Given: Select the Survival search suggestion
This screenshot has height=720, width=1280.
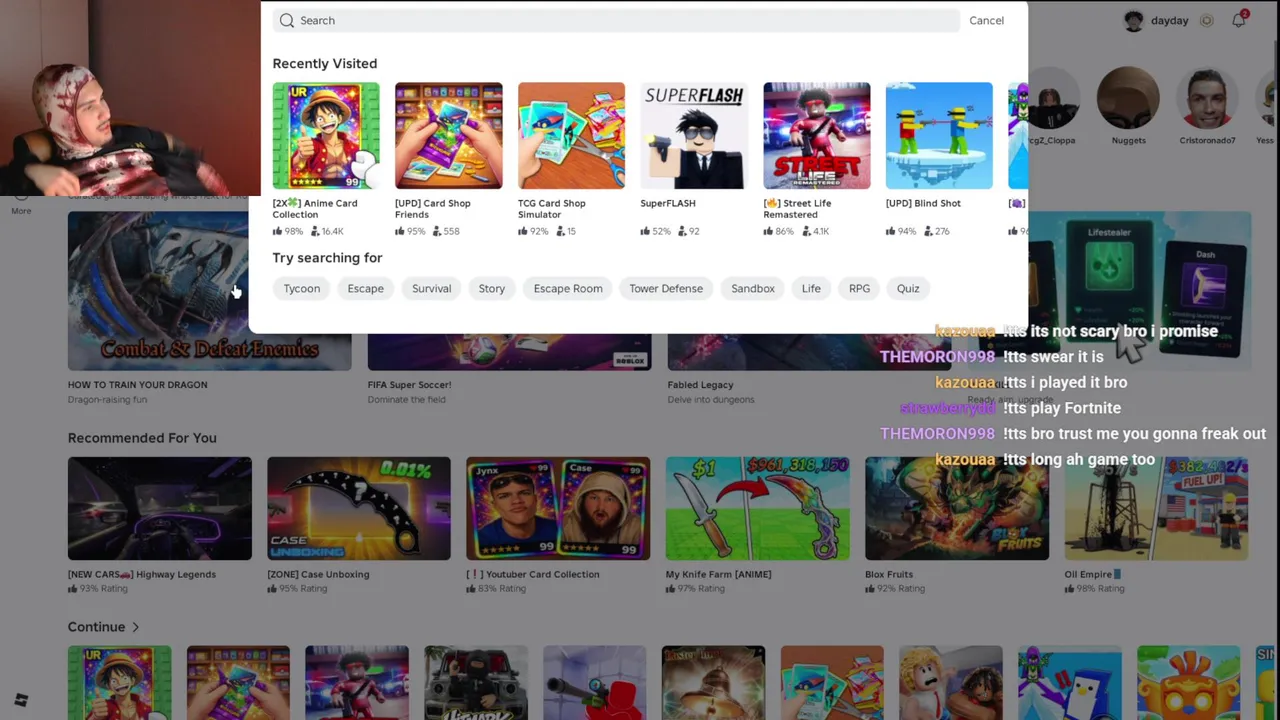Looking at the screenshot, I should tap(431, 288).
